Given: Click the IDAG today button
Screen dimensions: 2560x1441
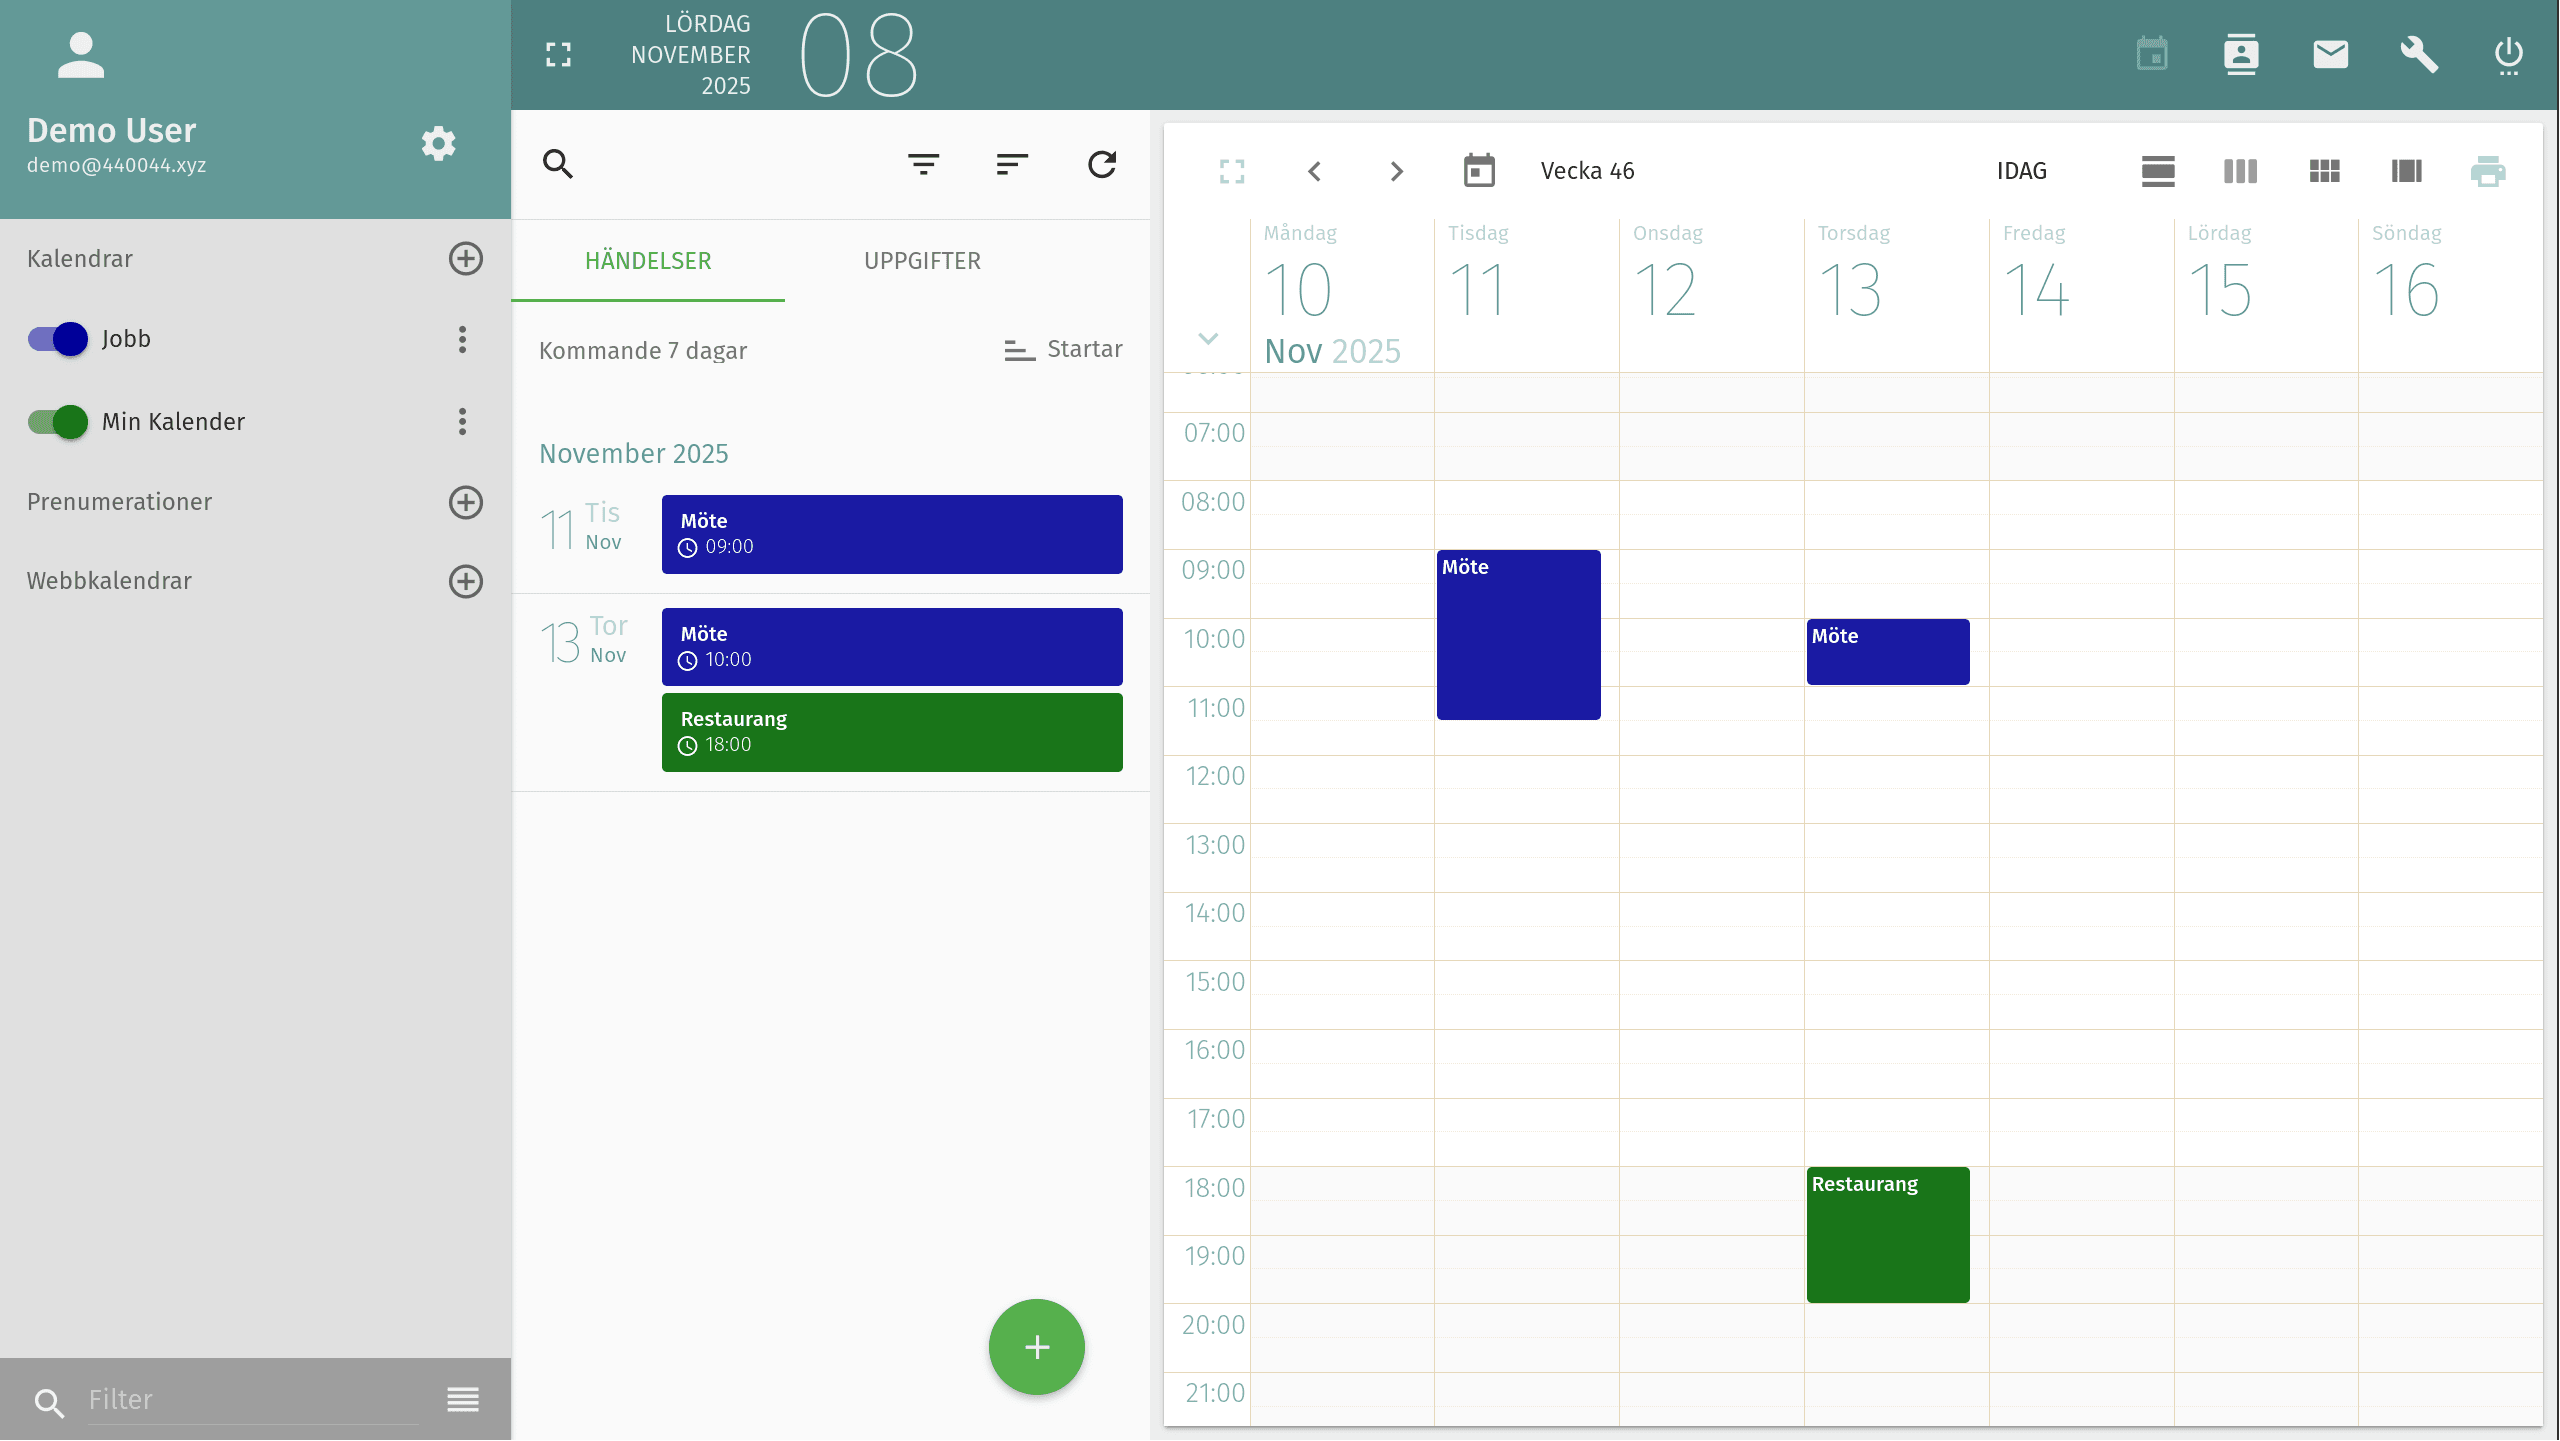Looking at the screenshot, I should [x=2021, y=171].
